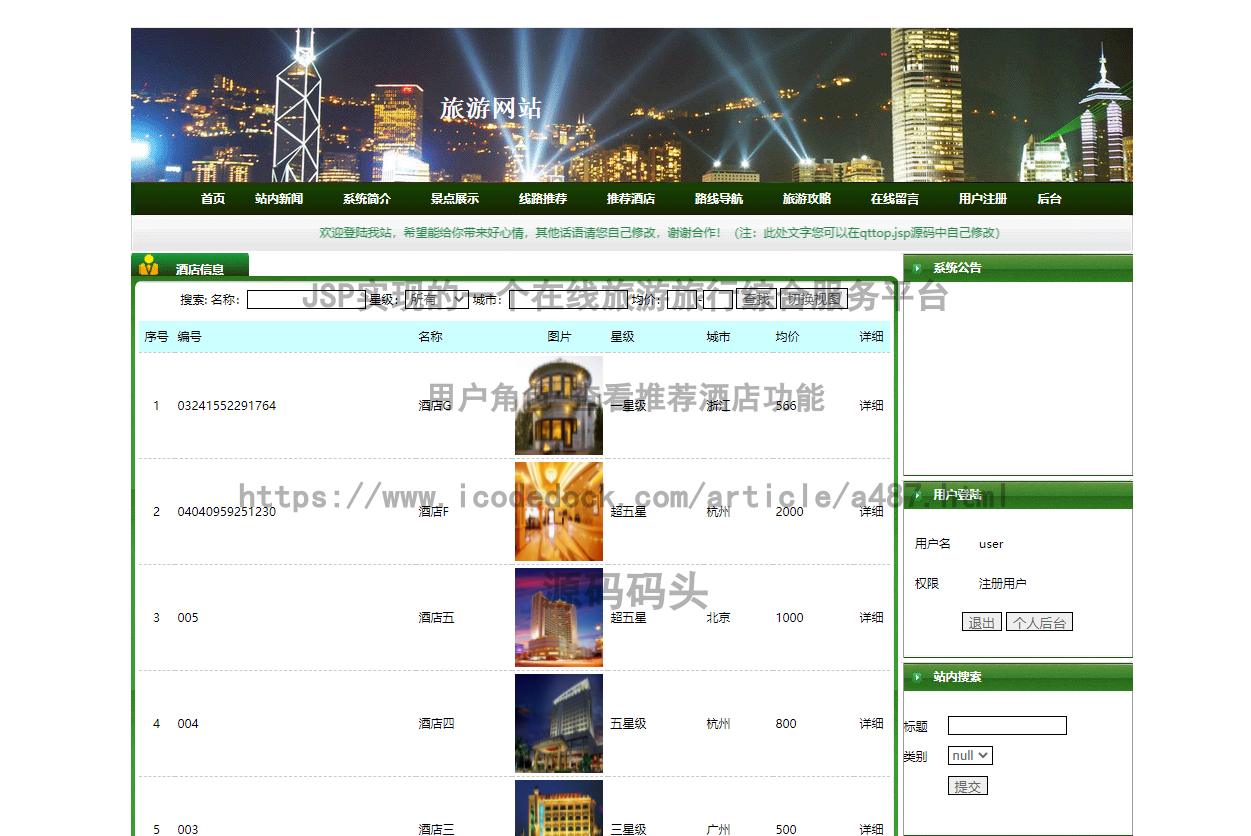Open the 类别 dropdown showing null
Viewport: 1251px width, 836px height.
[969, 755]
